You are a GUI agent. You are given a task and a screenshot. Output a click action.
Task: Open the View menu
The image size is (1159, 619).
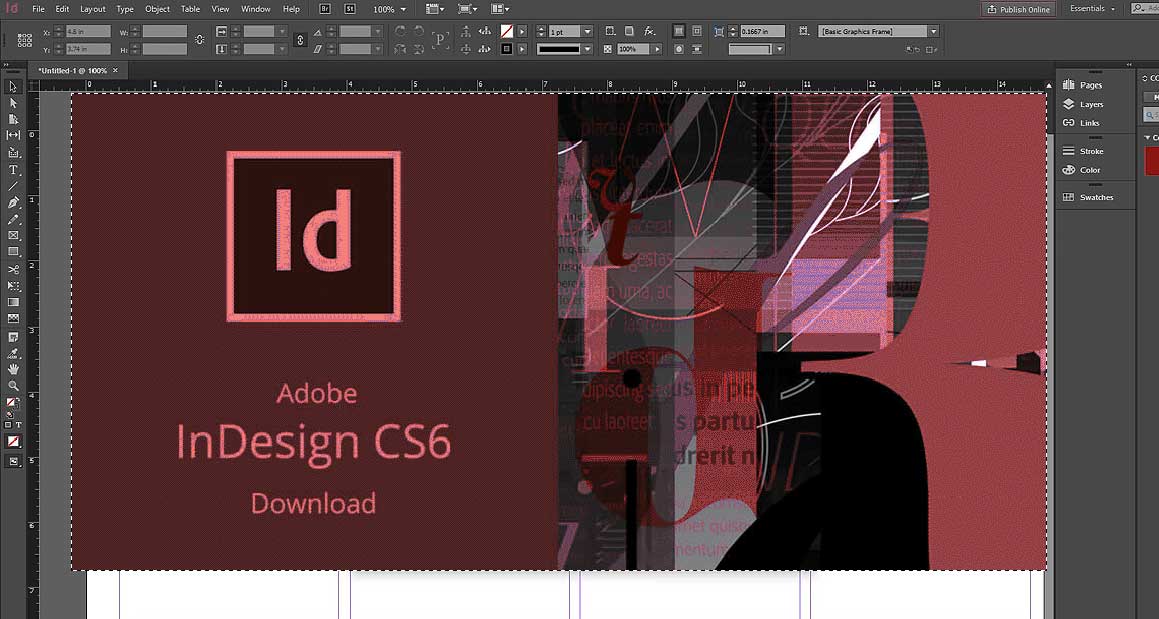(220, 9)
